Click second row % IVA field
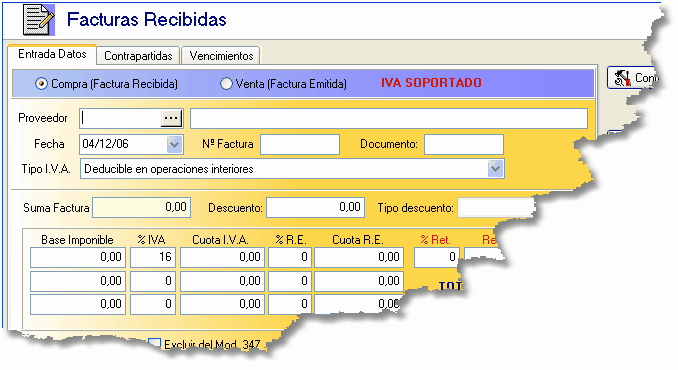Screen dimensions: 678x370 [153, 281]
